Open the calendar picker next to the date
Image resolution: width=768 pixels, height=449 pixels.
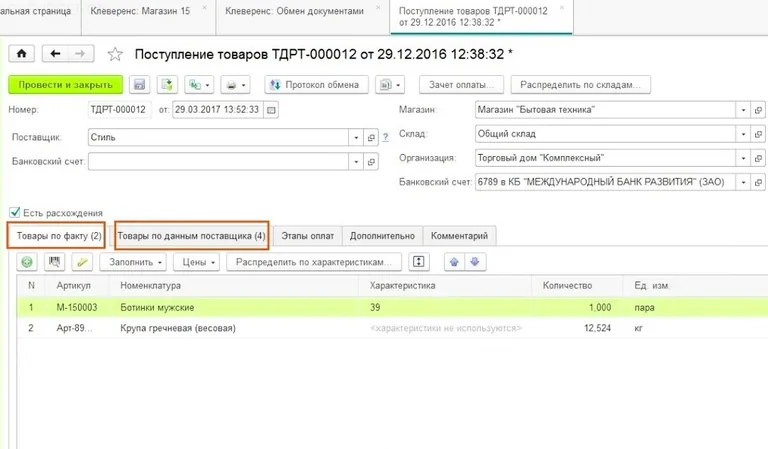tap(272, 109)
